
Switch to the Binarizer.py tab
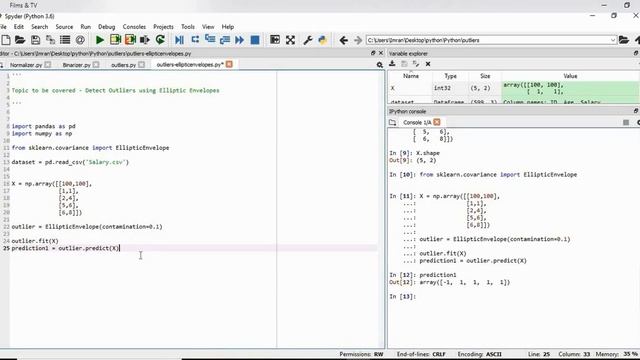(x=76, y=65)
